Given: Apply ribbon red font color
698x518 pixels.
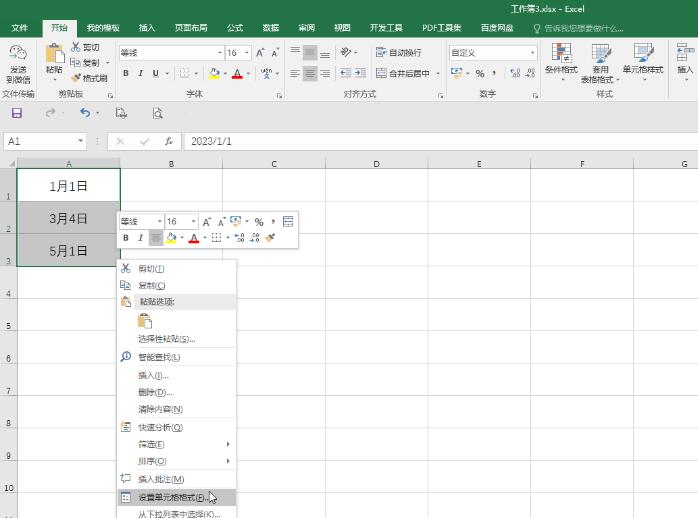Looking at the screenshot, I should pos(237,73).
